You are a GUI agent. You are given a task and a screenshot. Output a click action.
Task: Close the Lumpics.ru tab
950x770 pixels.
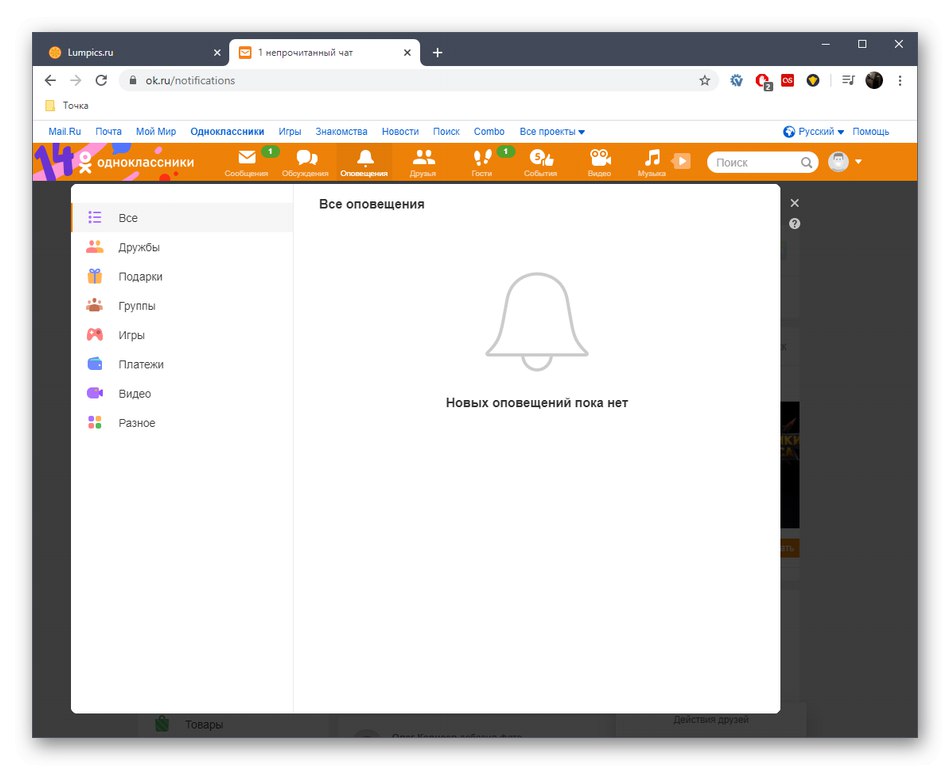(x=217, y=53)
